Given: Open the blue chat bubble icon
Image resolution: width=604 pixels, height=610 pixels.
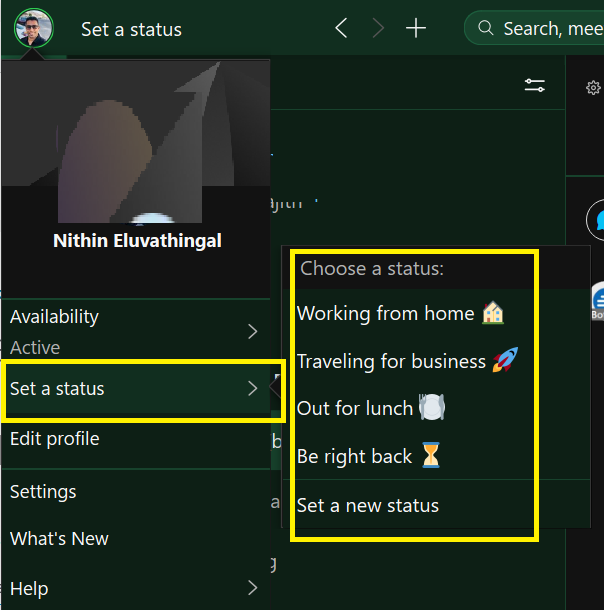Looking at the screenshot, I should point(597,219).
